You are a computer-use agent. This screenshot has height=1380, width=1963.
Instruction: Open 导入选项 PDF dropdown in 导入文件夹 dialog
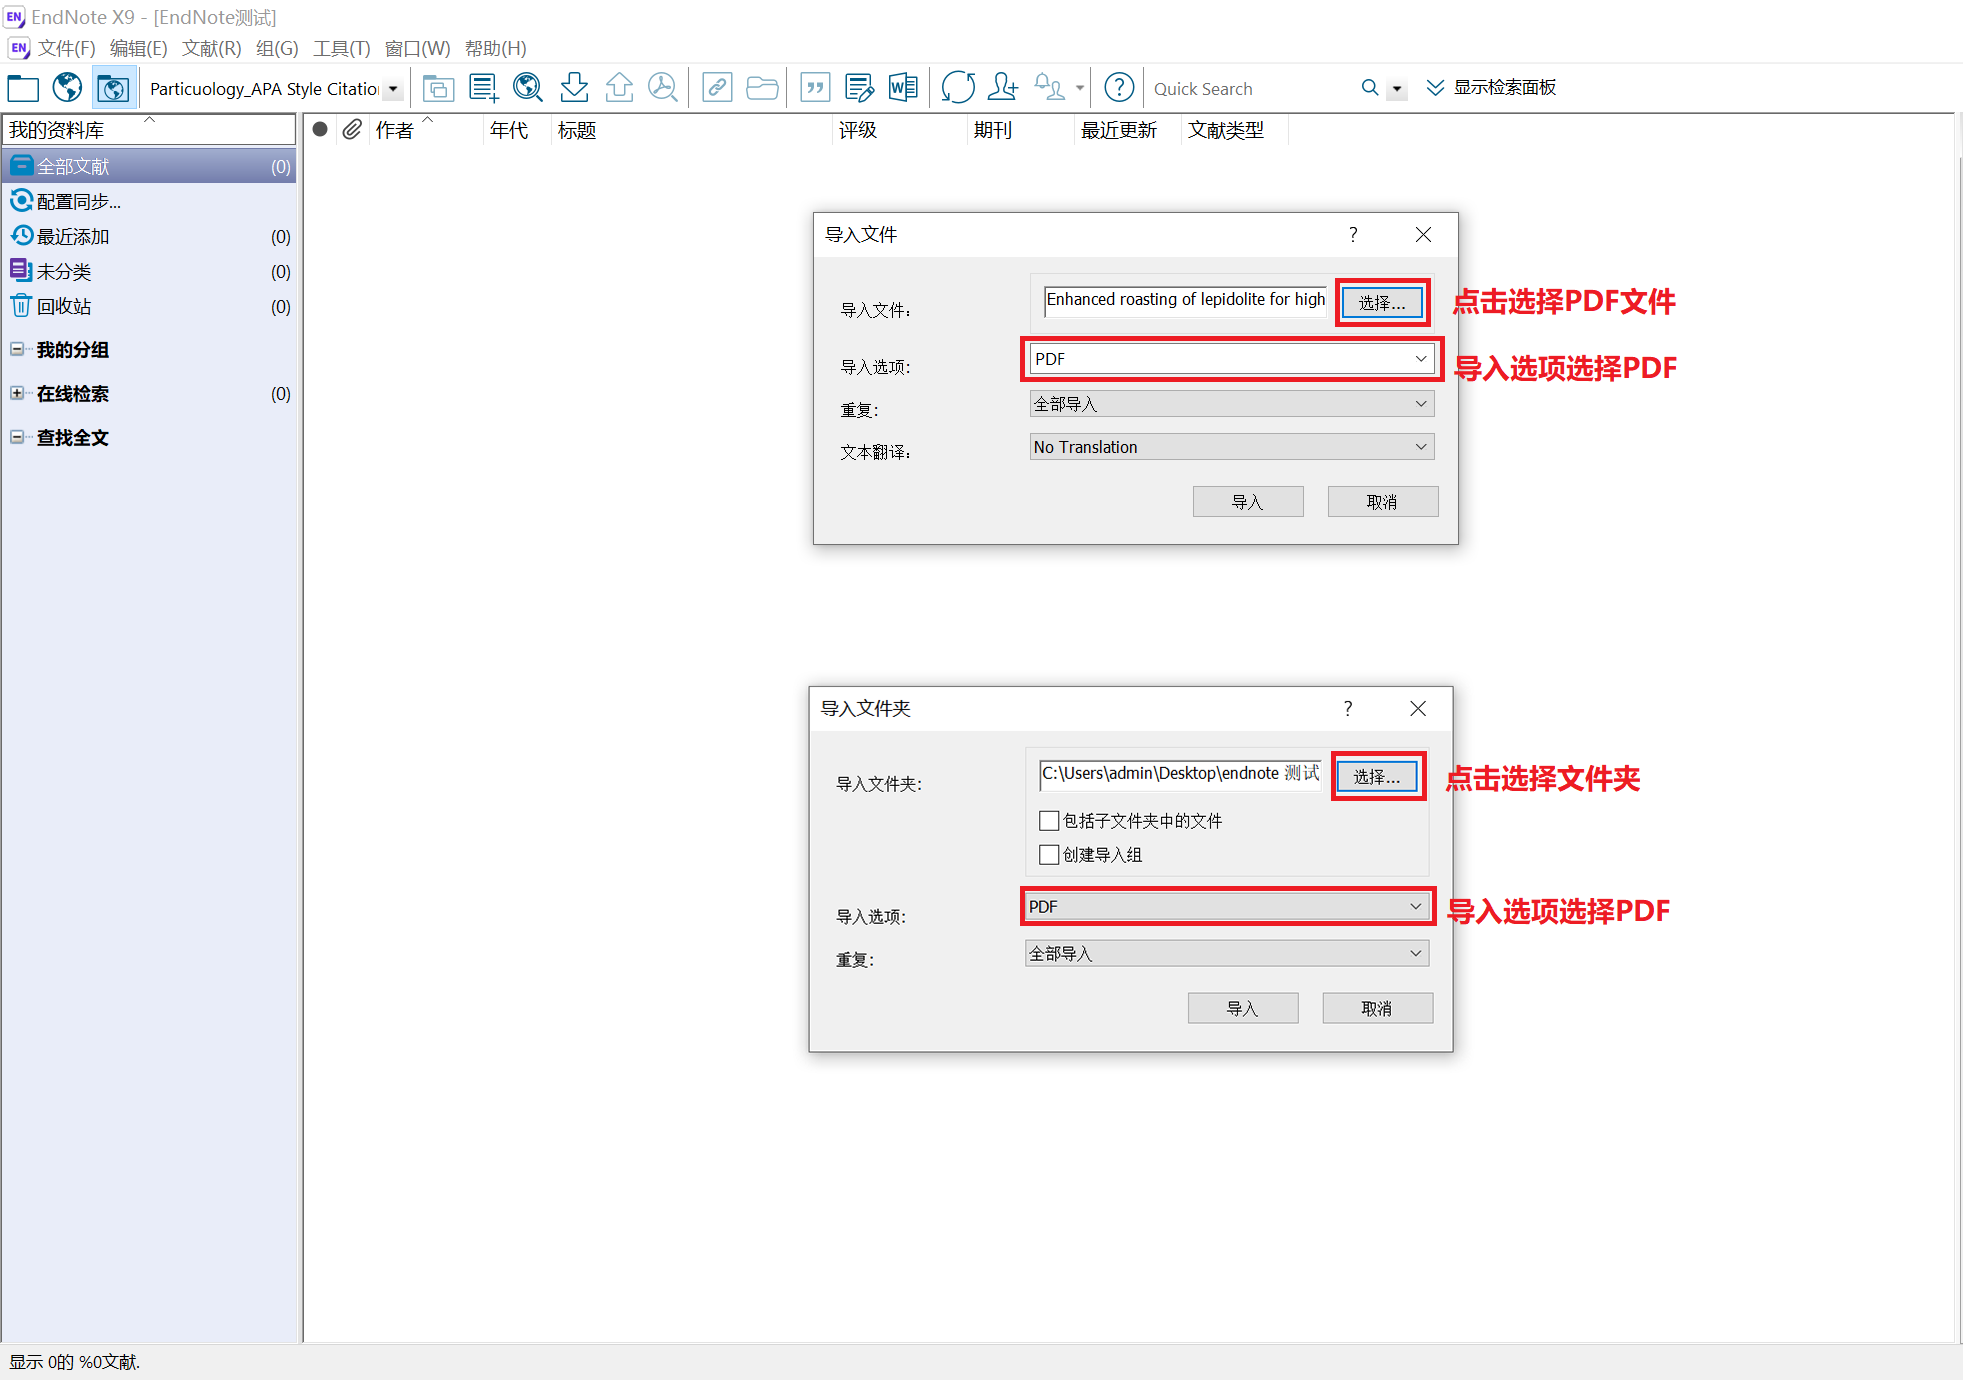(1227, 906)
